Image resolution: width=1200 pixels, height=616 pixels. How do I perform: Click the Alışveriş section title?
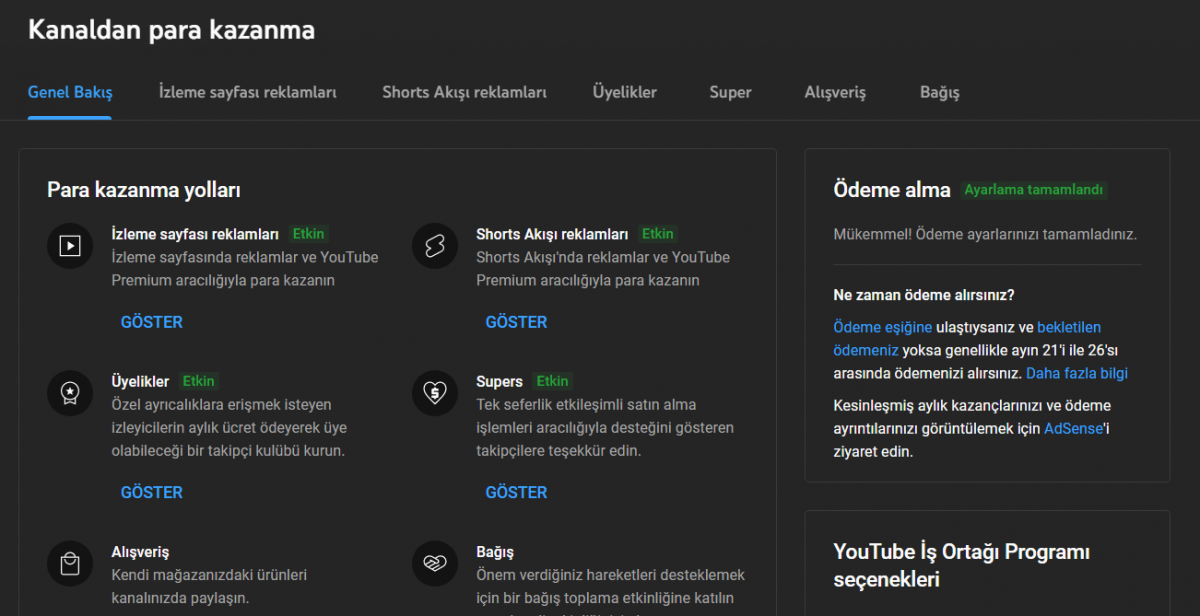[x=140, y=552]
